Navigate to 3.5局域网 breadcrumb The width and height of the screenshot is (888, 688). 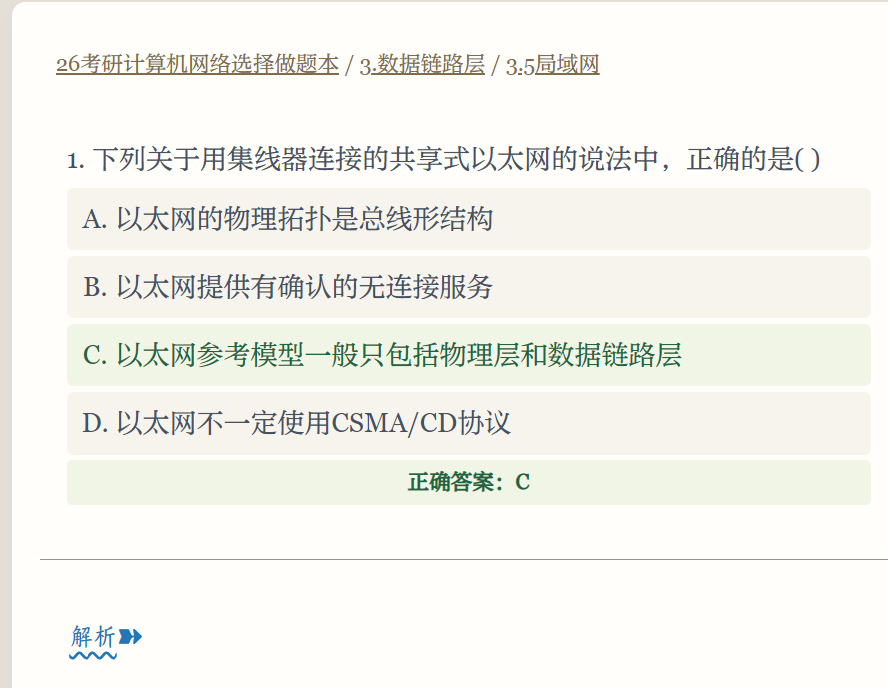(x=552, y=65)
